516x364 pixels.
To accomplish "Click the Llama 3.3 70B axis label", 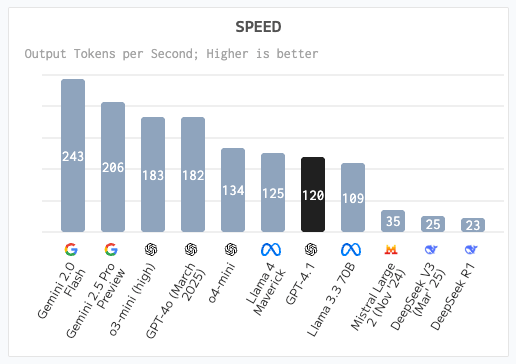I will [331, 300].
